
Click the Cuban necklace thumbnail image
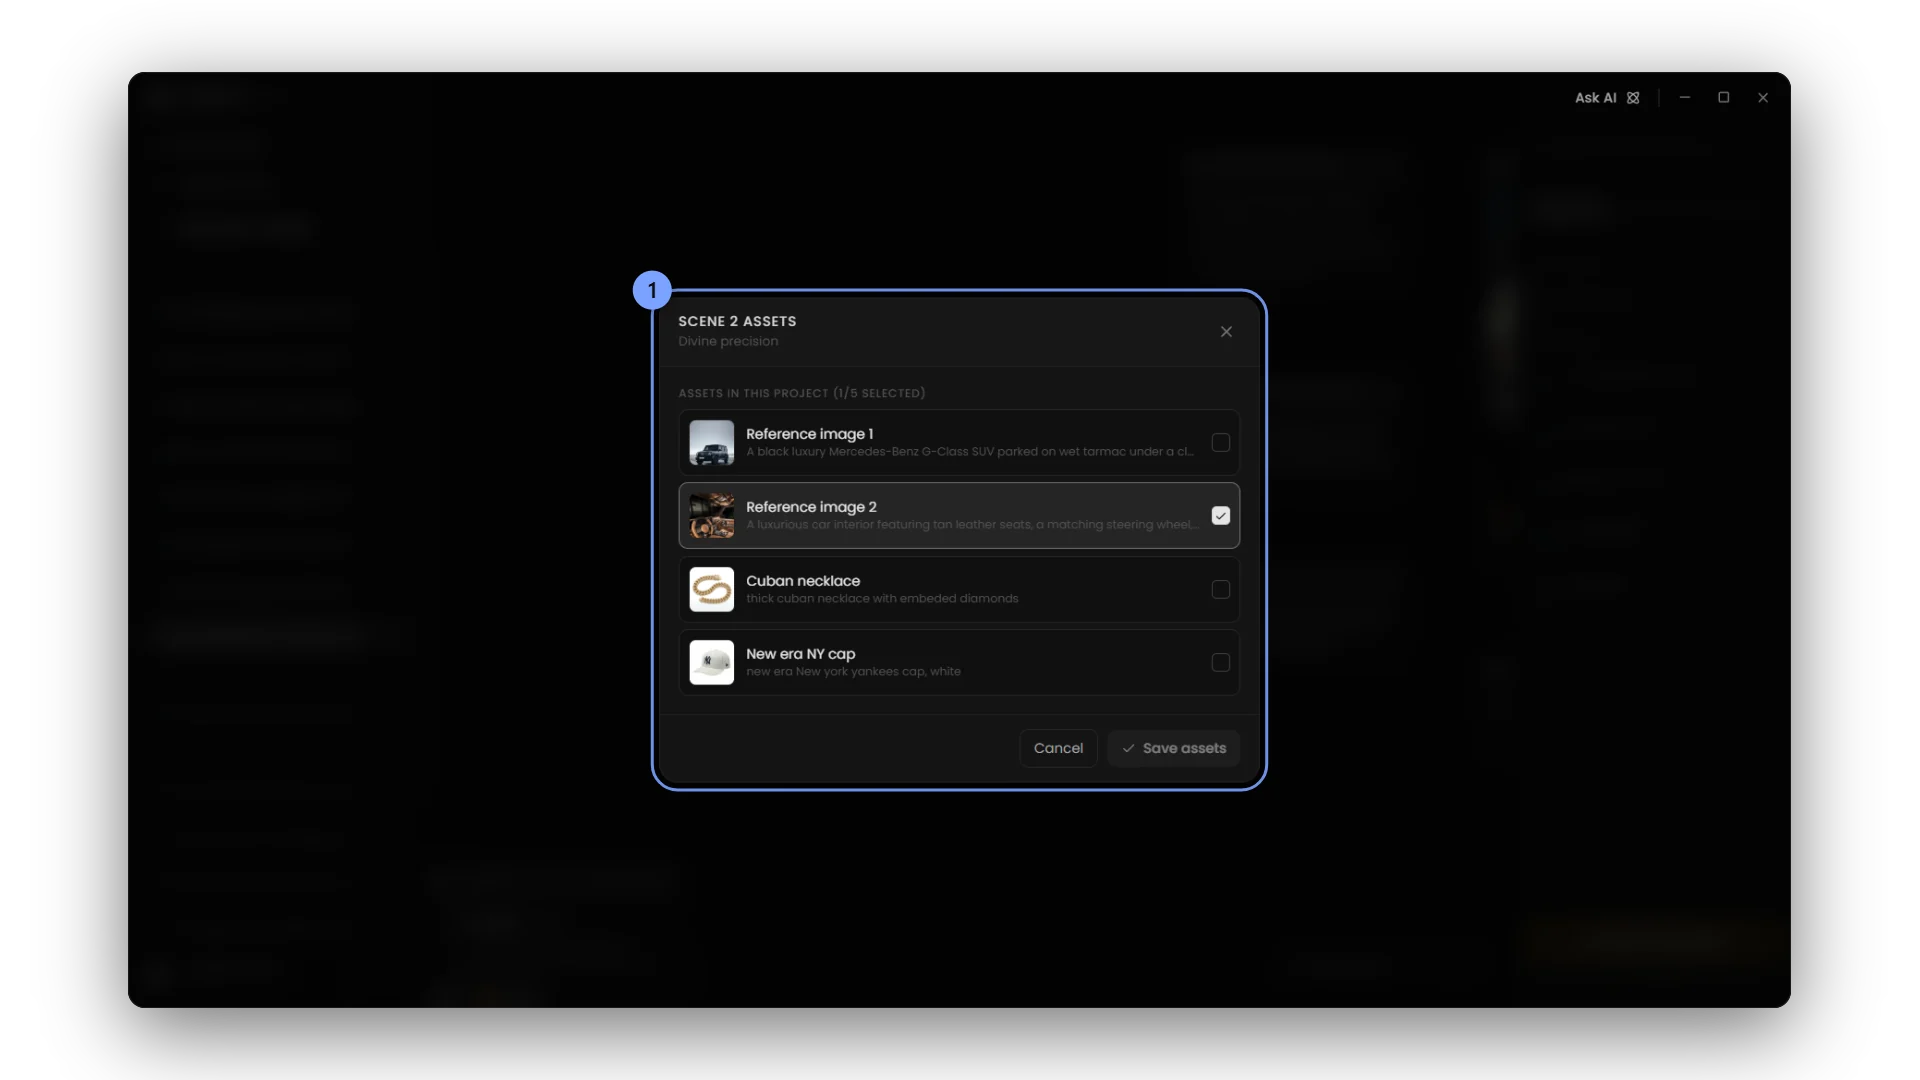click(x=712, y=590)
